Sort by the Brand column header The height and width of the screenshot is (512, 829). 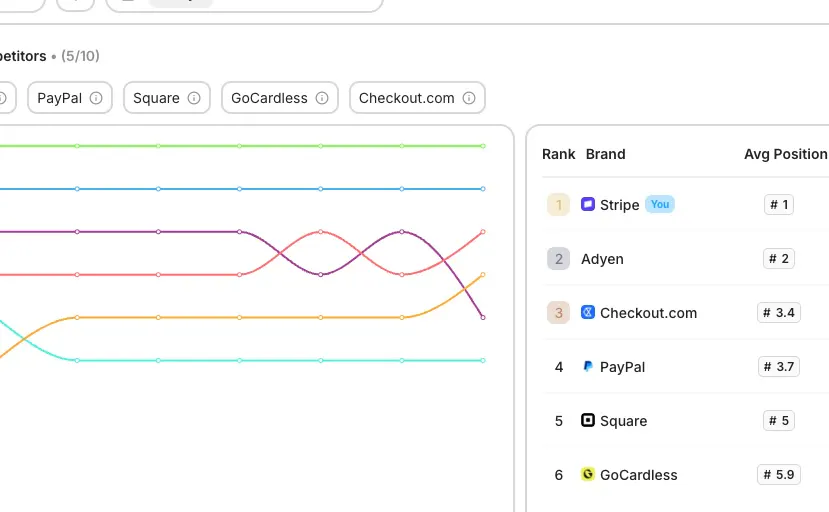coord(605,154)
